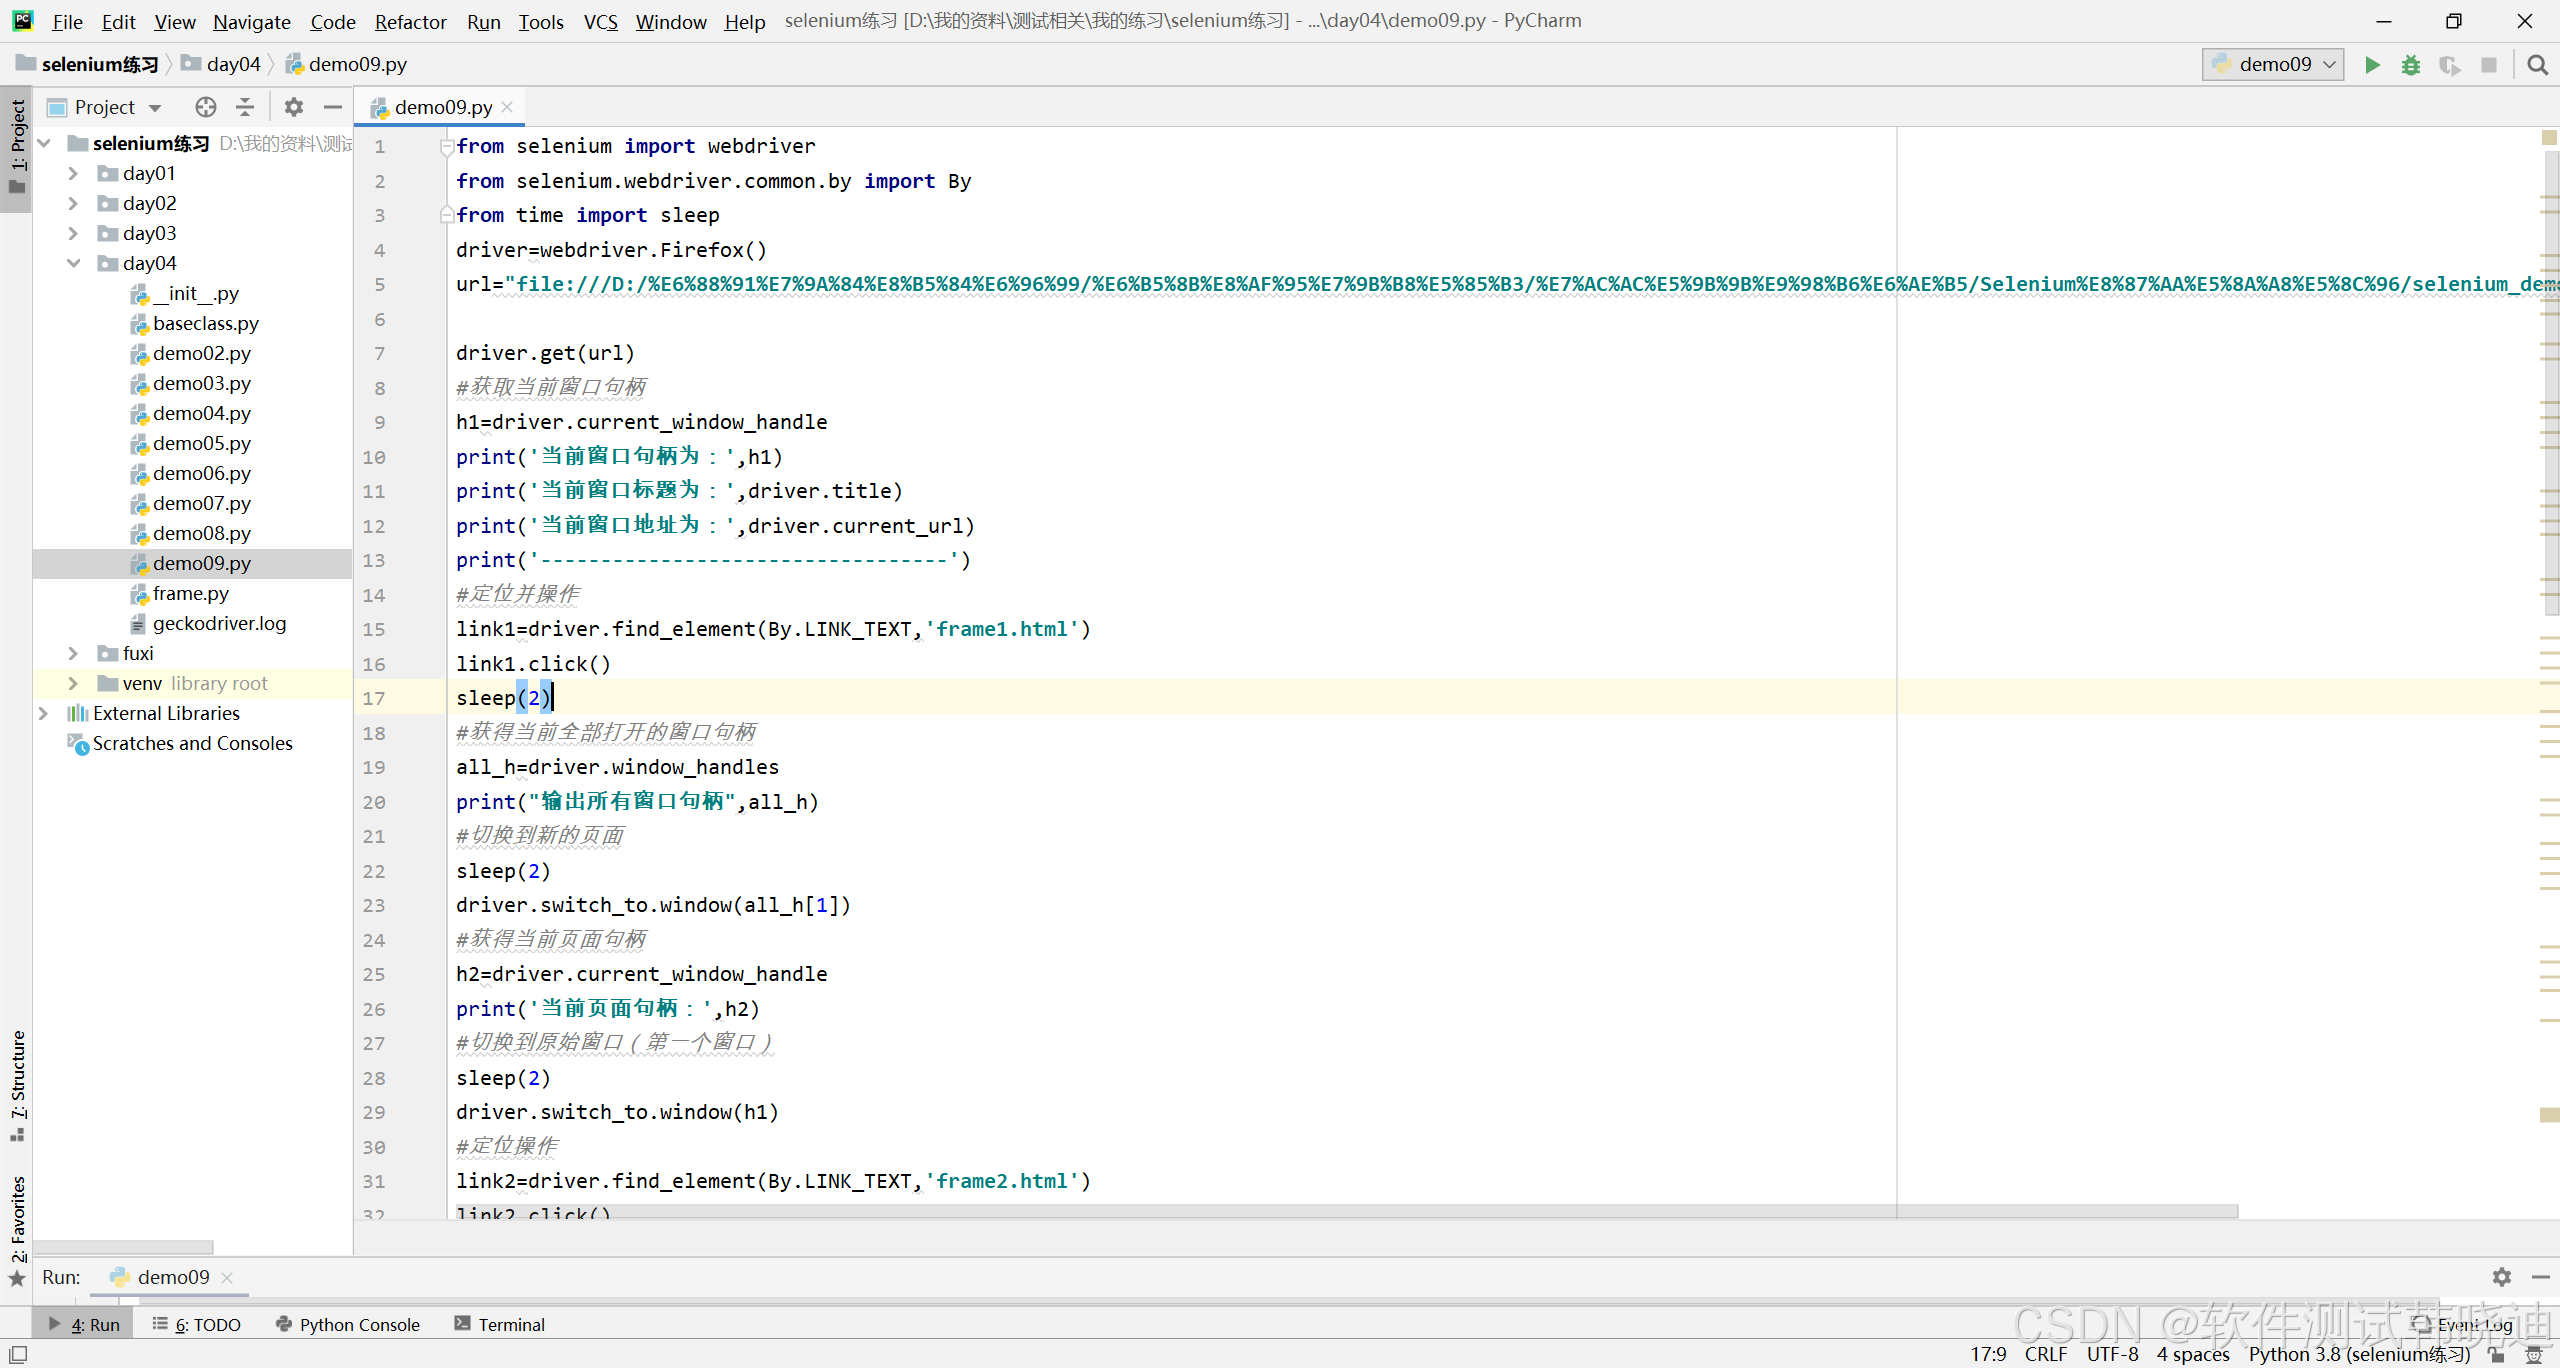Open the Help menu
2560x1368 pixels.
744,21
